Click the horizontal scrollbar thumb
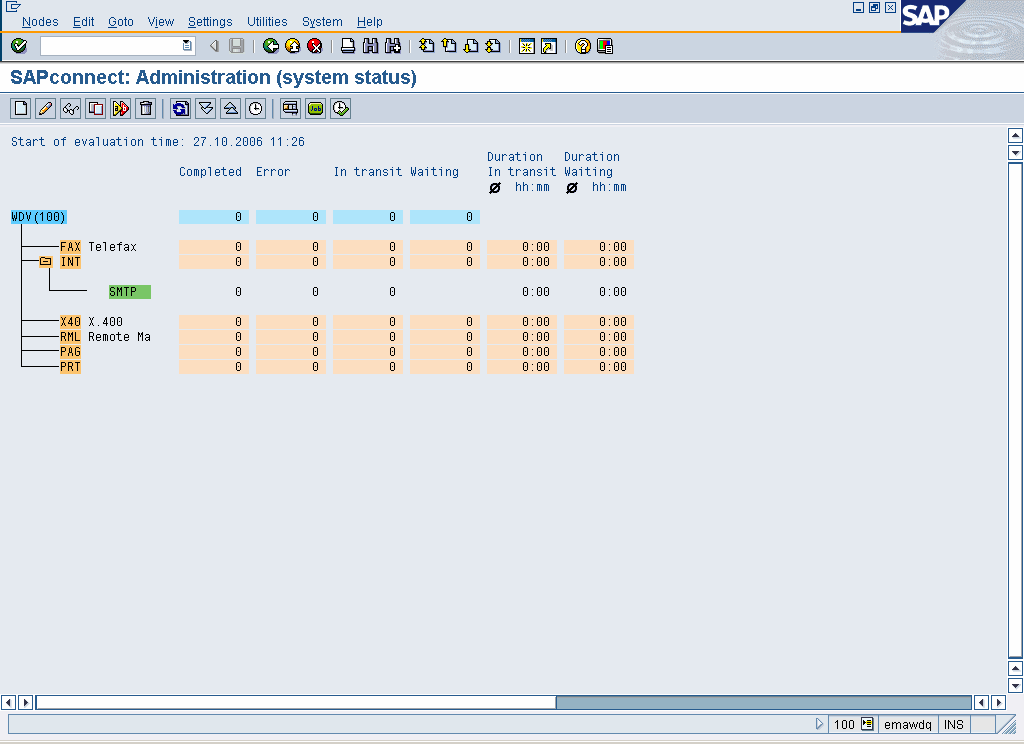This screenshot has height=744, width=1024. [763, 703]
